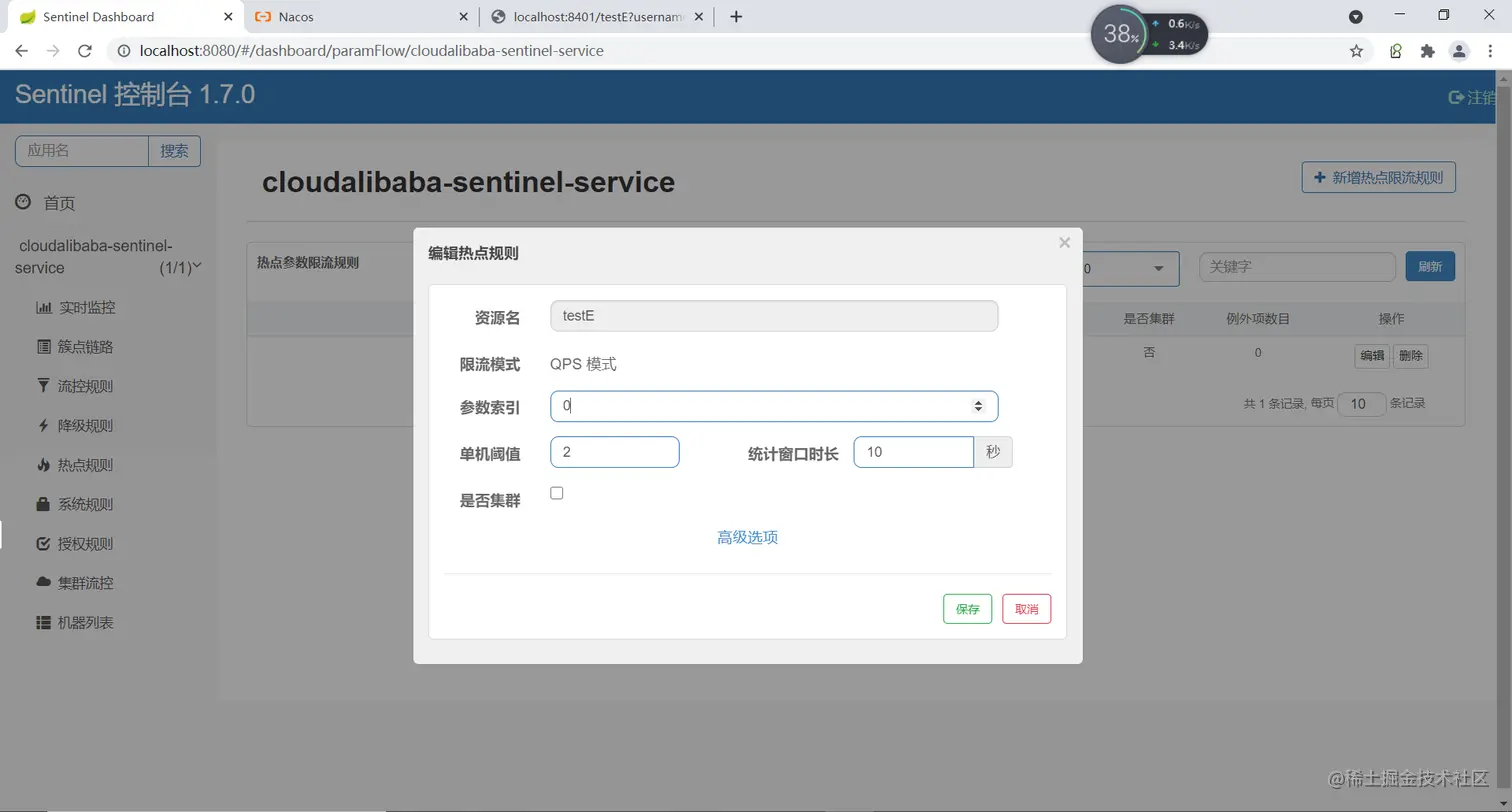
Task: Click the 取消 button
Action: 1027,609
